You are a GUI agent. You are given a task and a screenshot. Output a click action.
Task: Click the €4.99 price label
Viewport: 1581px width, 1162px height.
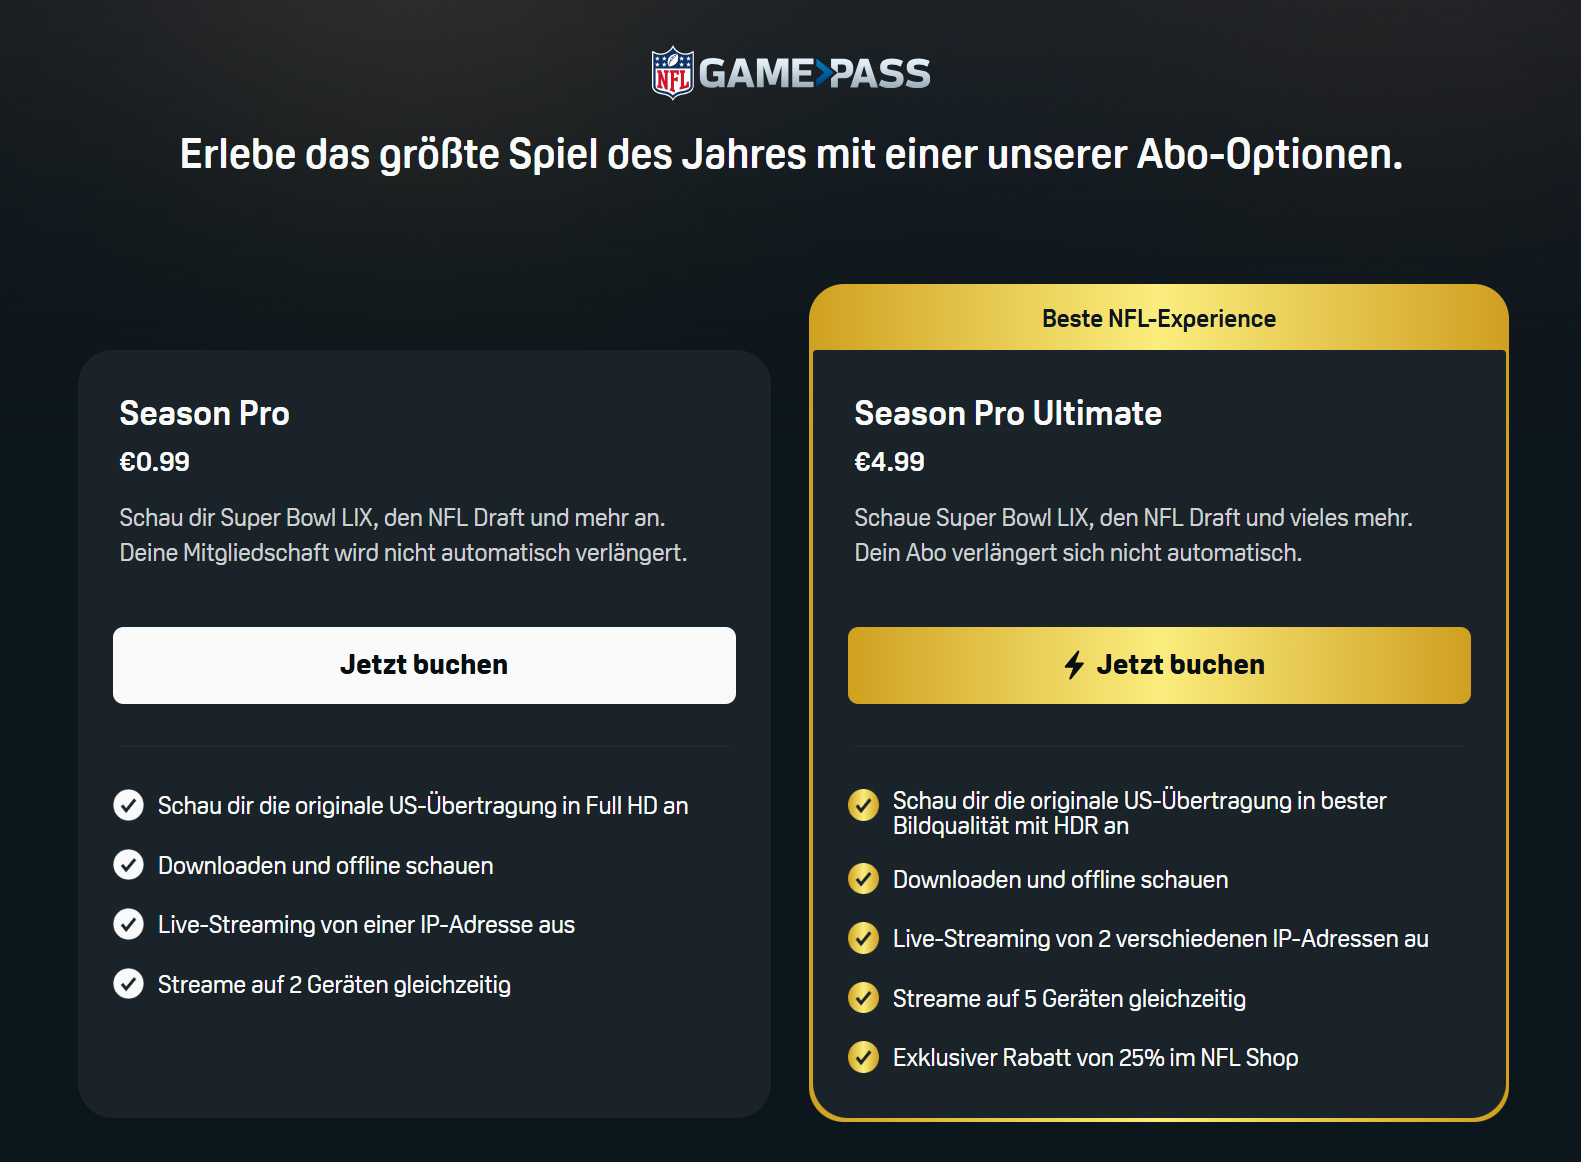pyautogui.click(x=889, y=462)
